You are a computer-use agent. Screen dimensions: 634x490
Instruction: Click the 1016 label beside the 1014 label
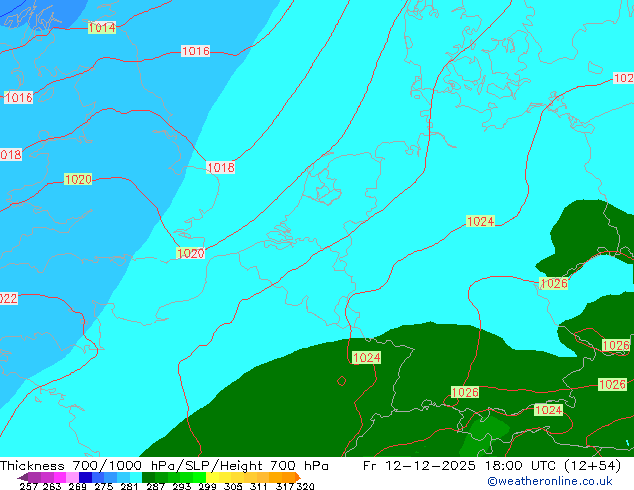[195, 51]
